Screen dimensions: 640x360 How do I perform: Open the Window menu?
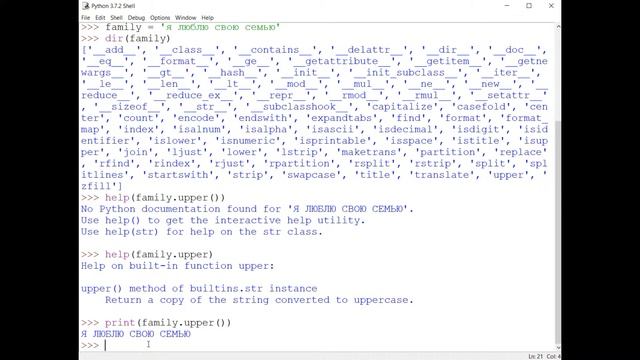click(186, 18)
